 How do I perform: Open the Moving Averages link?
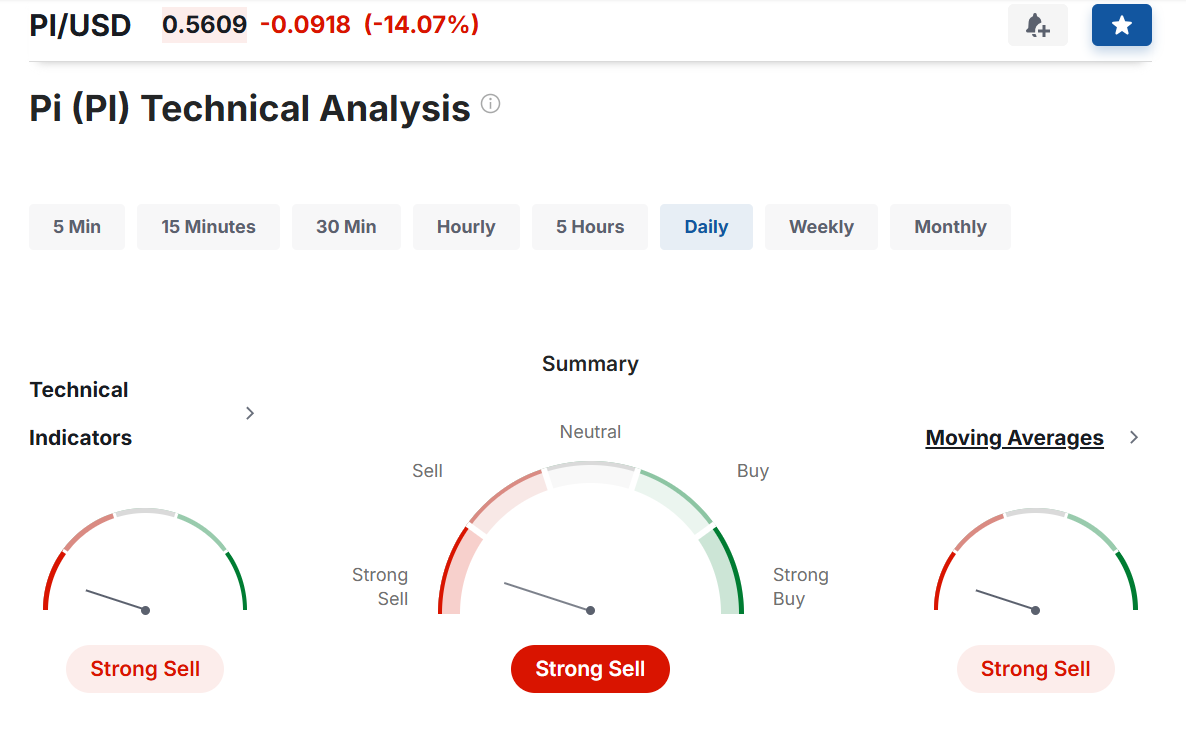click(1014, 438)
